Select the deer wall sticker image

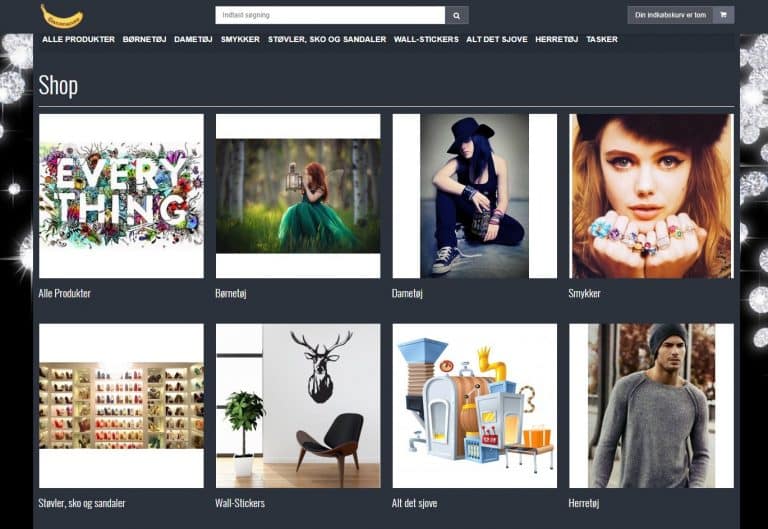[x=298, y=405]
